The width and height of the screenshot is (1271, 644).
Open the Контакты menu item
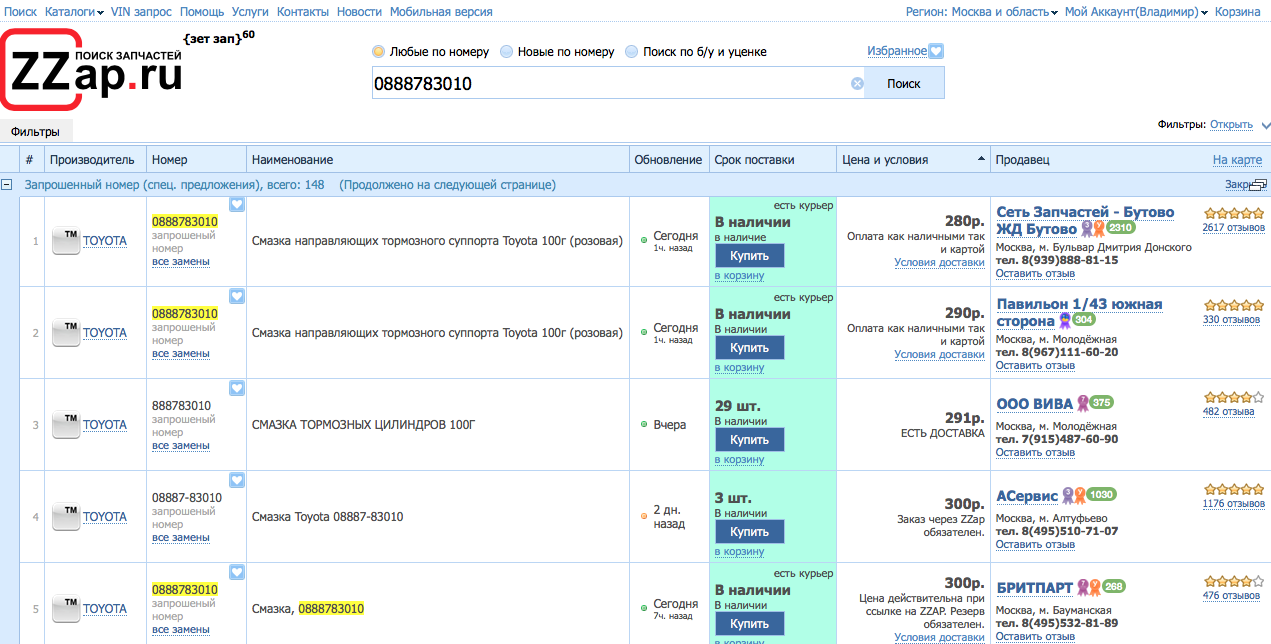(x=303, y=12)
